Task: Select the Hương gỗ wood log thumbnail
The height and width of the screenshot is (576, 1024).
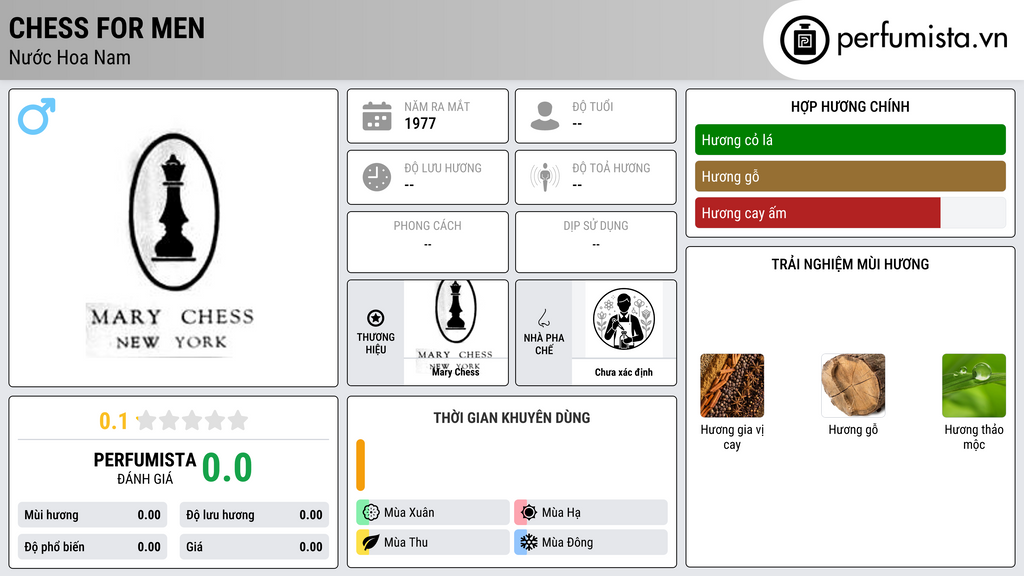Action: point(853,385)
